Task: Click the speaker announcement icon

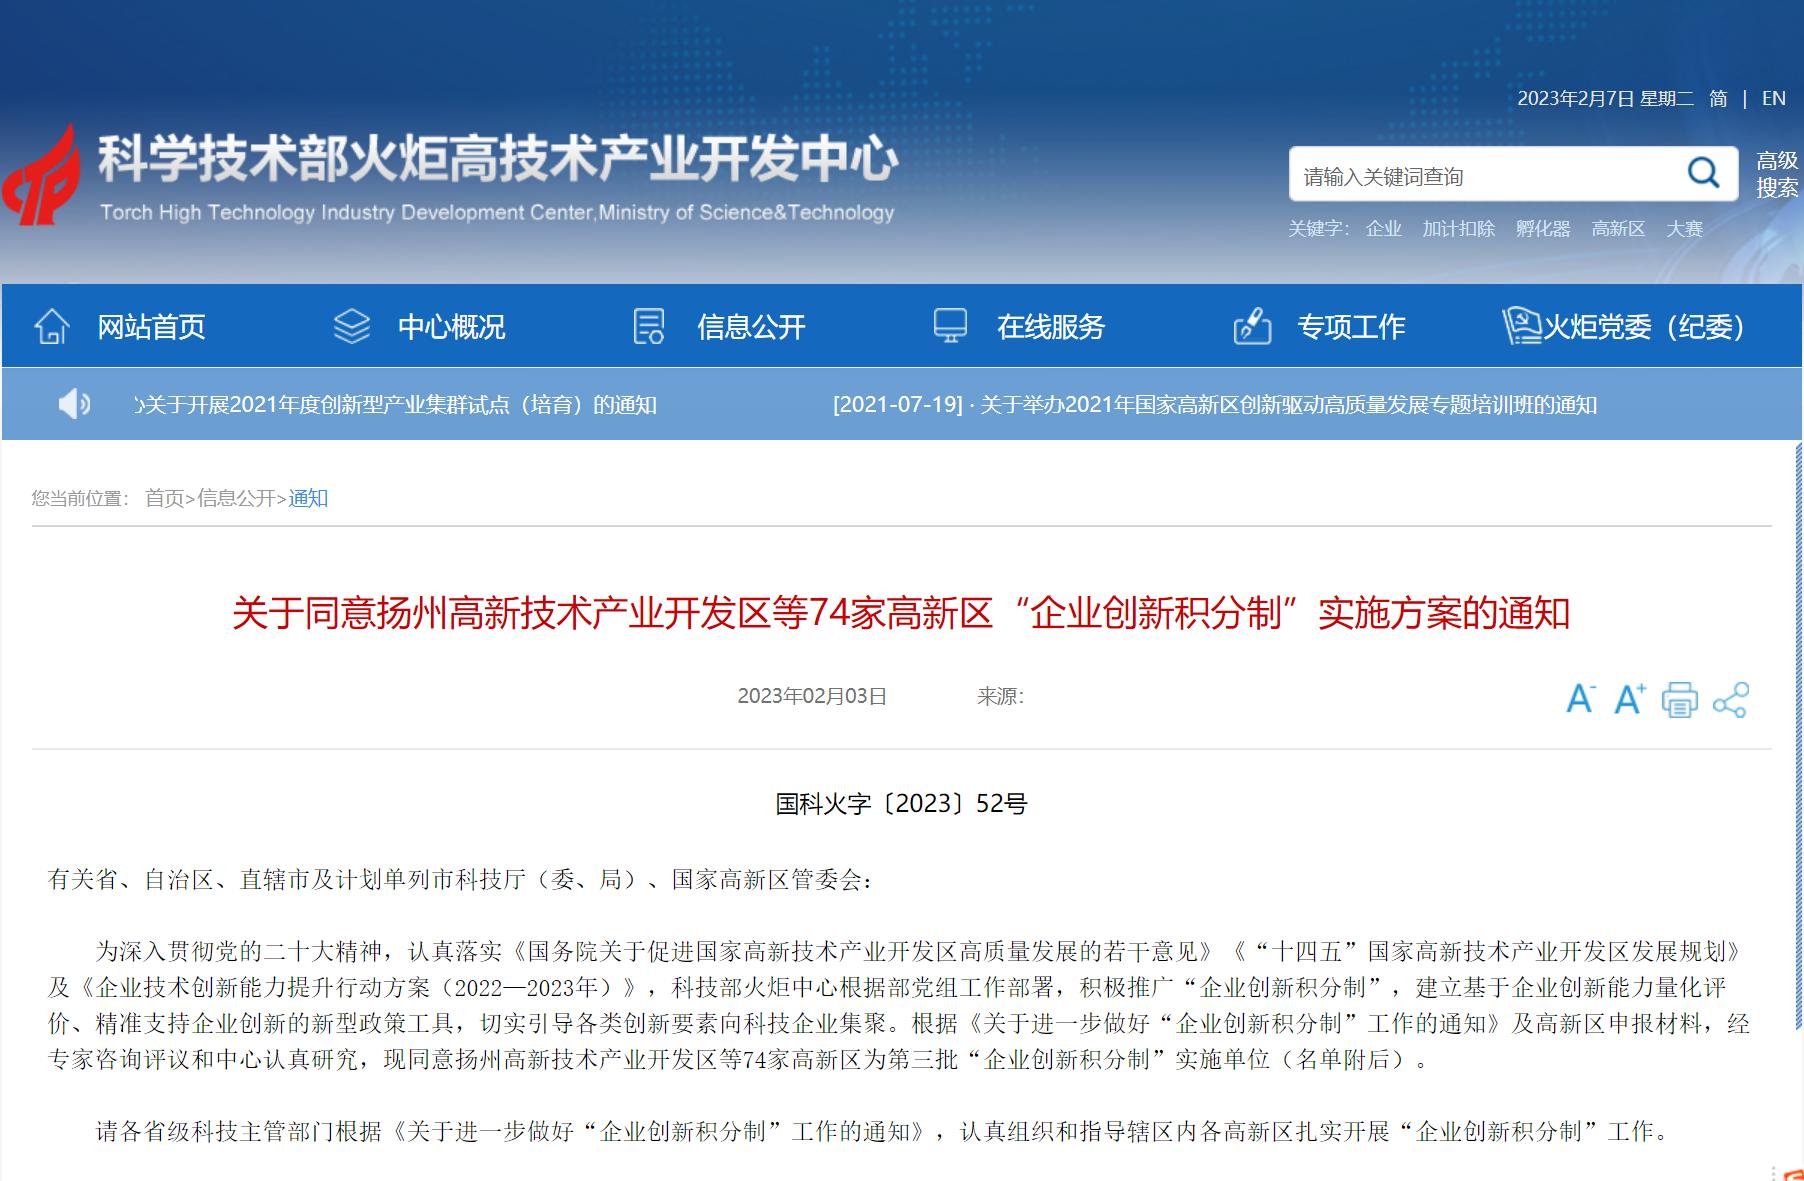Action: click(x=75, y=404)
